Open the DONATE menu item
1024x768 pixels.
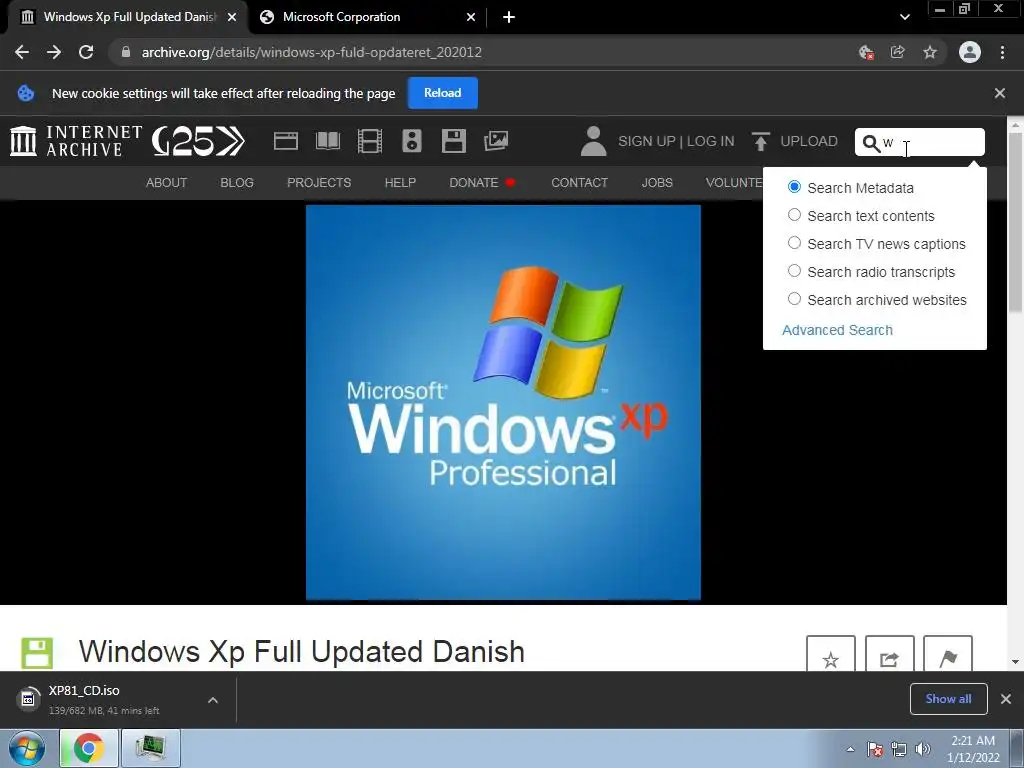coord(481,183)
